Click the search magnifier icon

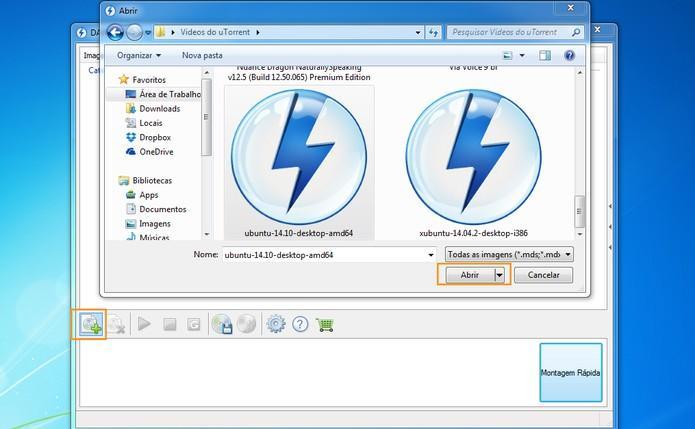point(576,32)
